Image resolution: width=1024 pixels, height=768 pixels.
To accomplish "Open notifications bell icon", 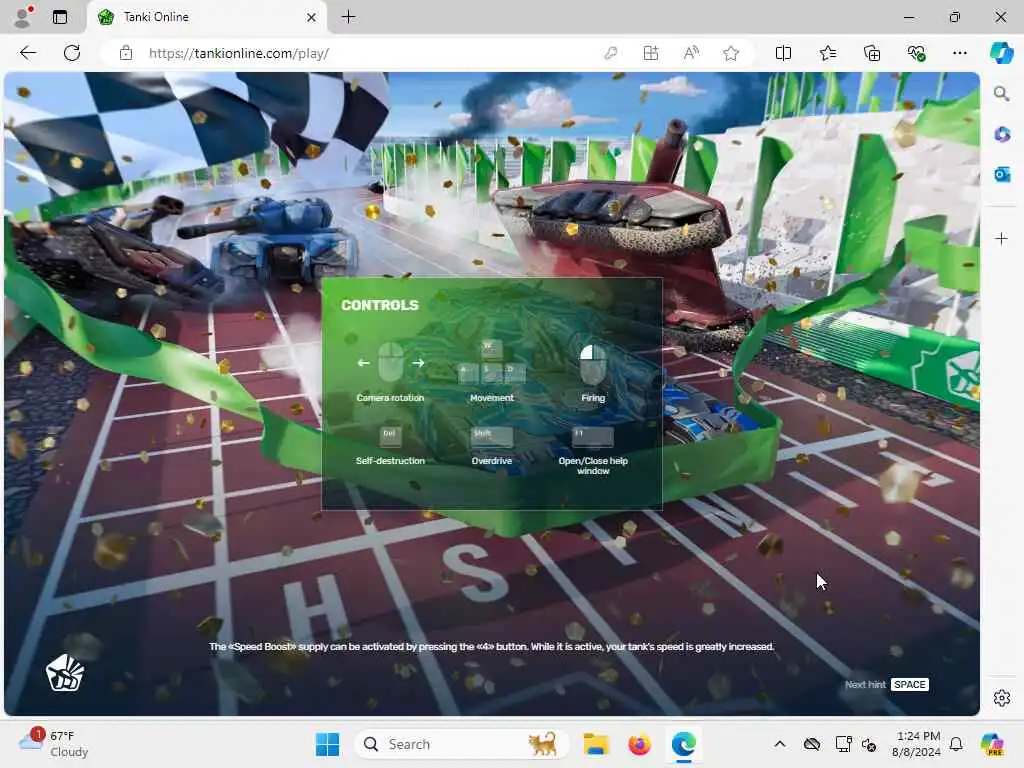I will 956,744.
